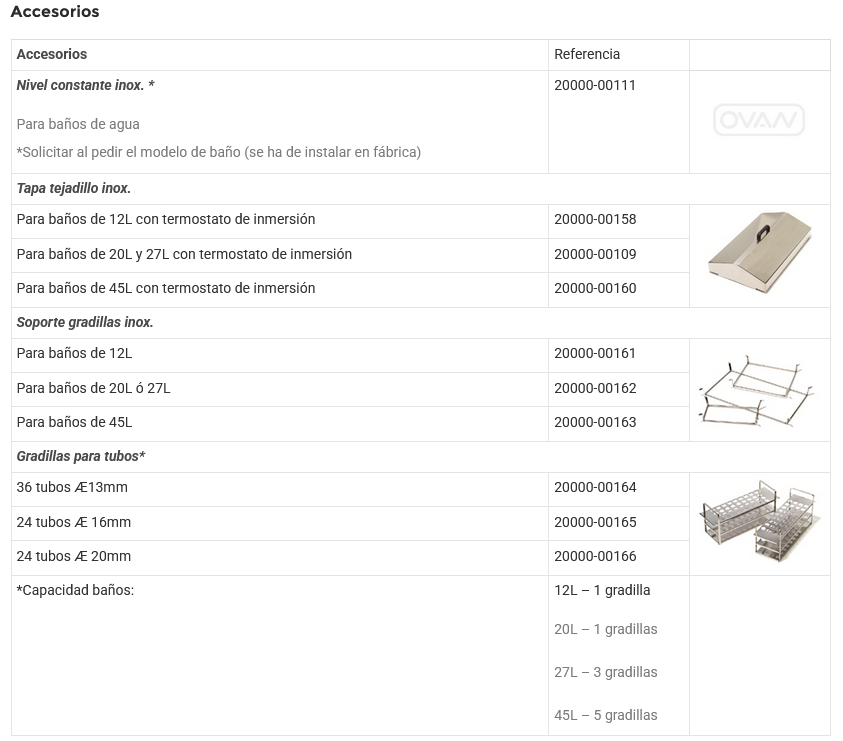Select reference 20000-00161
The image size is (843, 741).
[595, 354]
